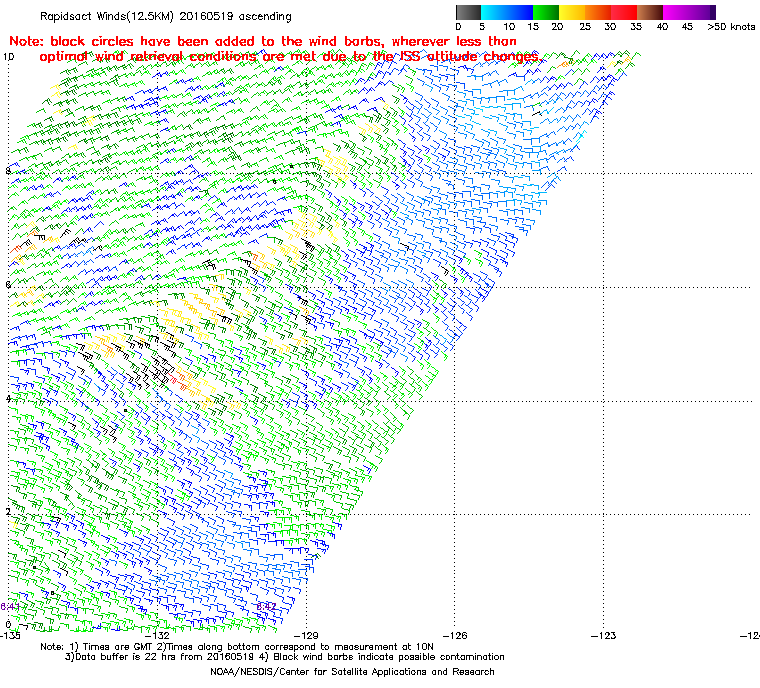Click longitude axis label '-135'
Screen dimensions: 760x688
[x=11, y=635]
